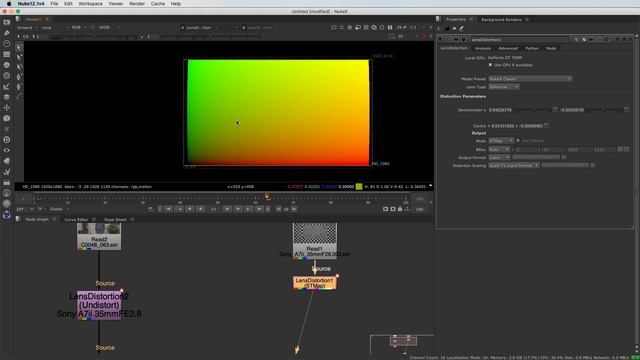Step forward one frame
The height and width of the screenshot is (360, 640).
pos(238,209)
